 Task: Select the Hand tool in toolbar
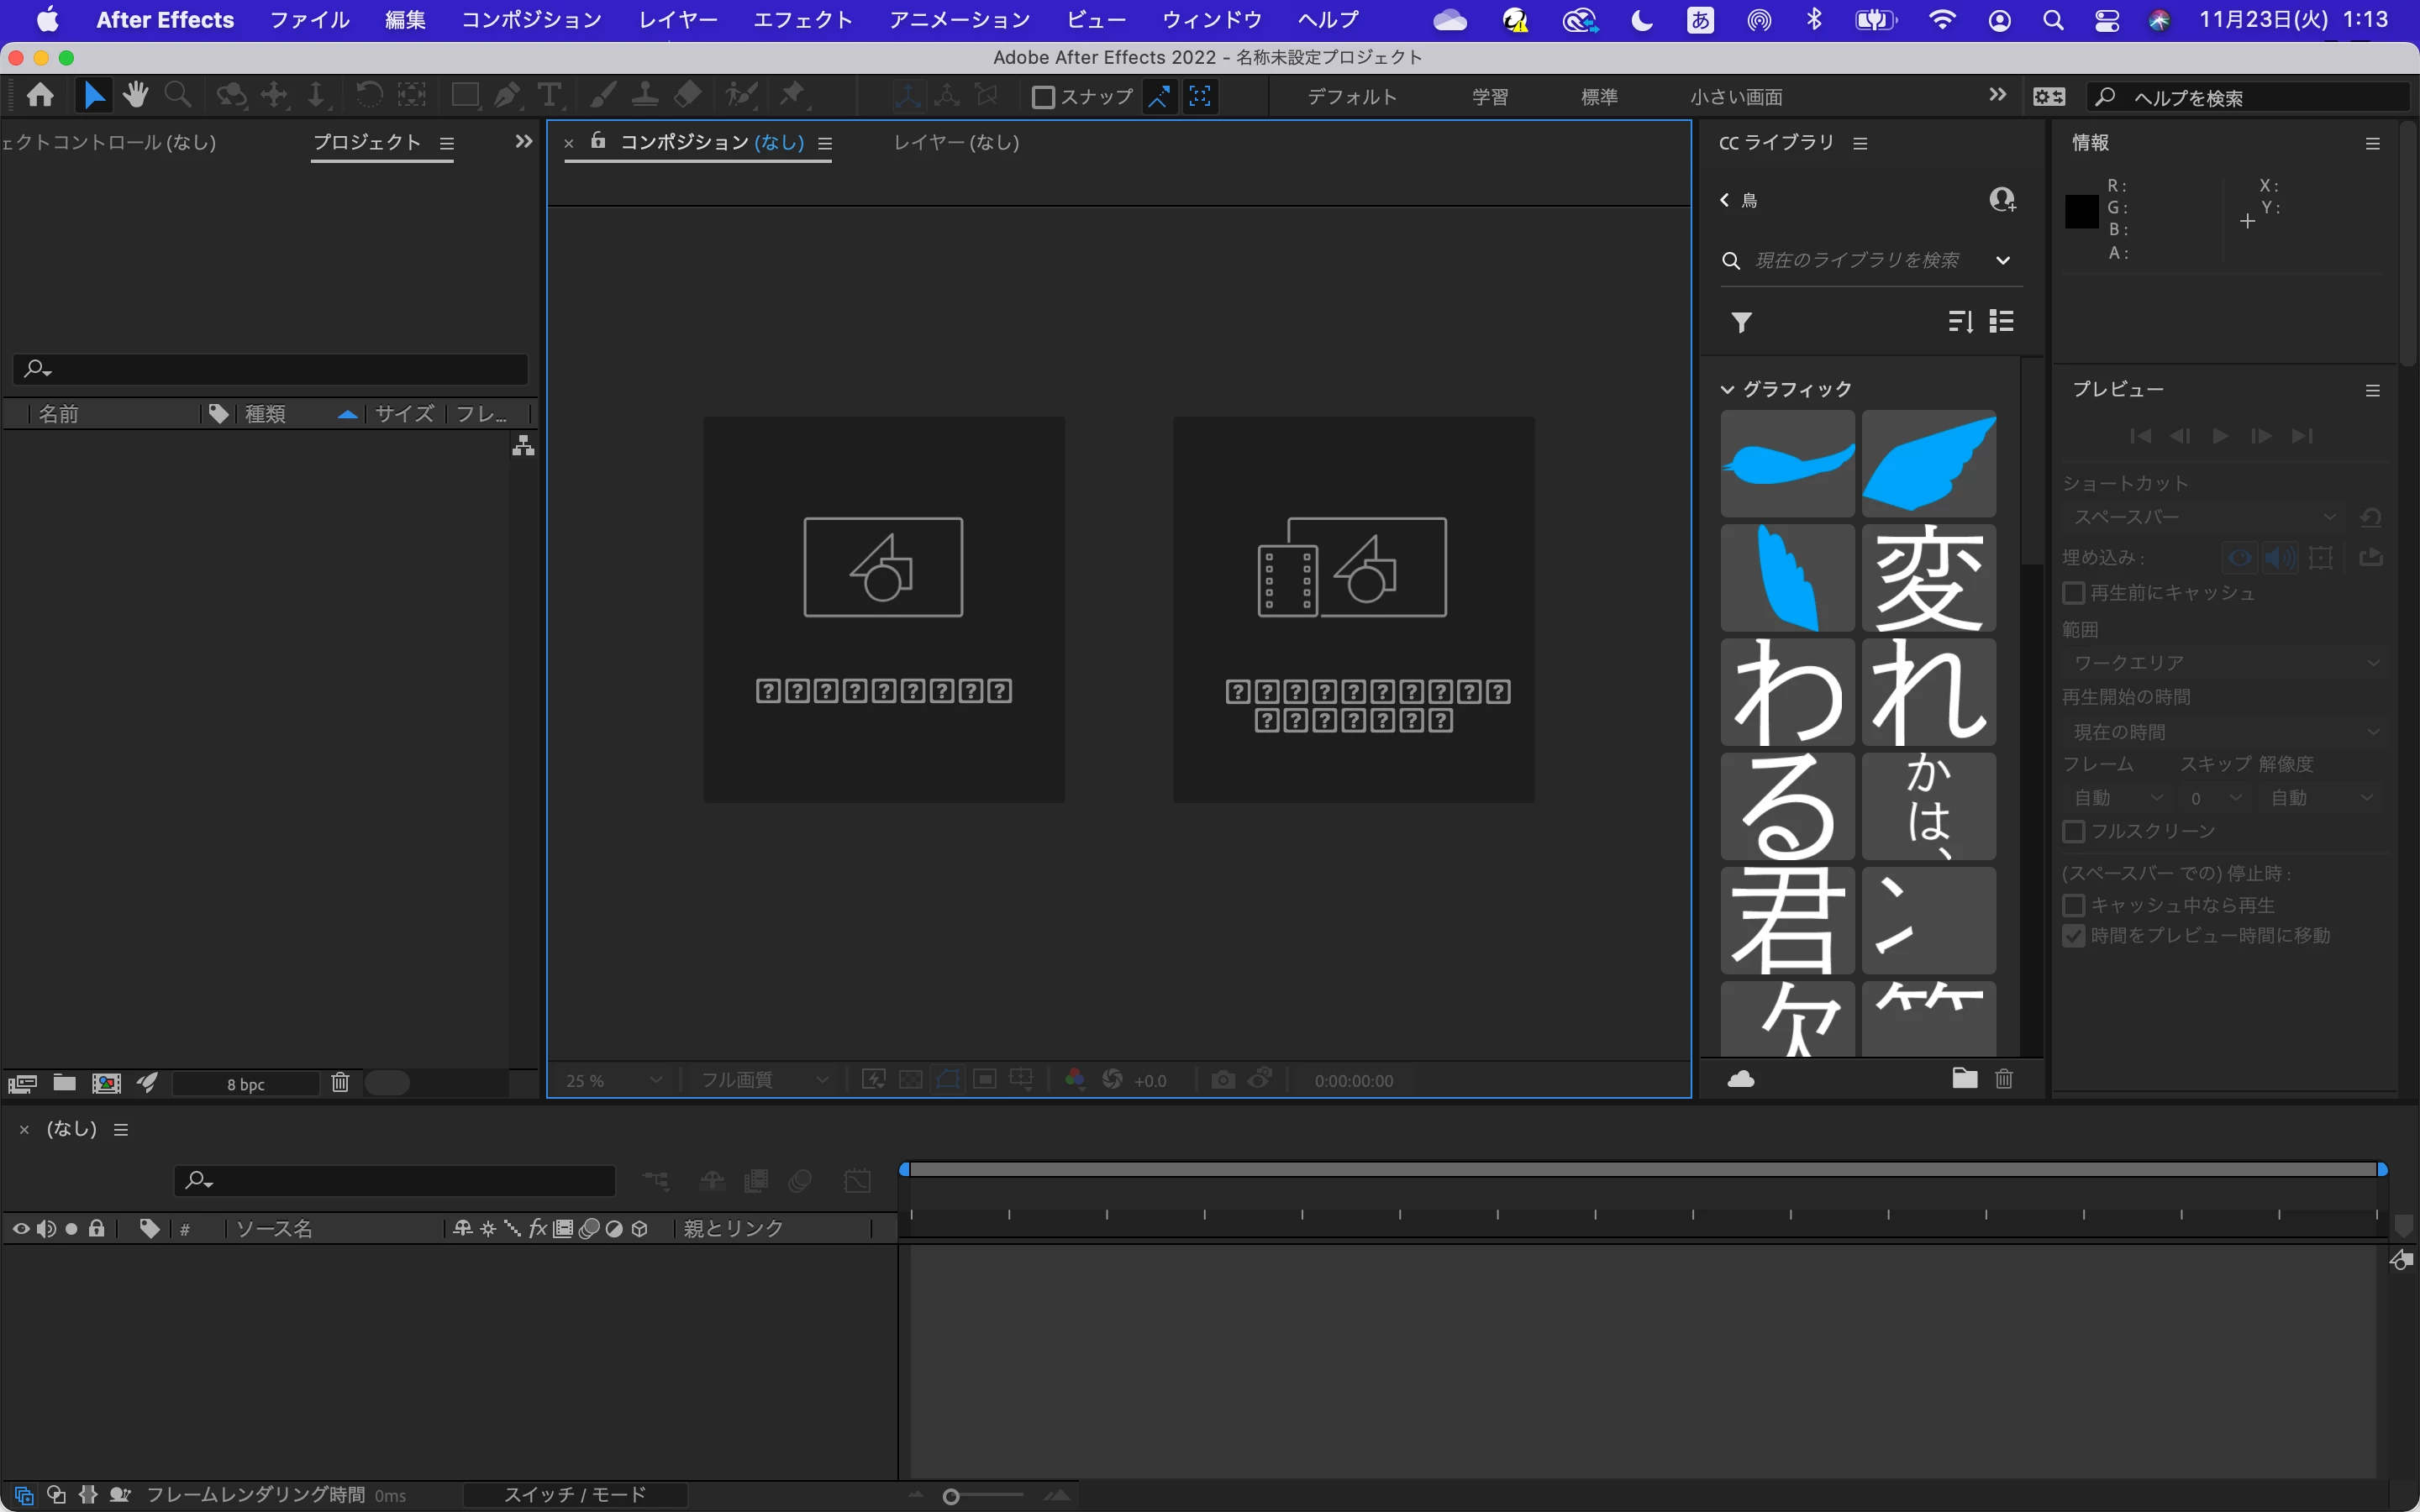tap(135, 96)
